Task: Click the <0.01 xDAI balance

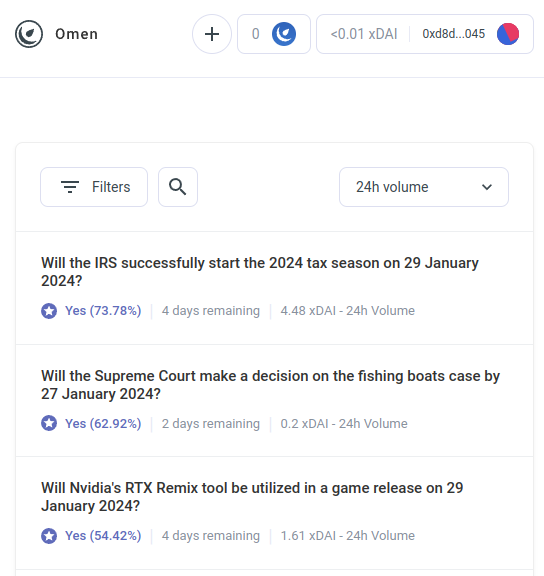Action: tap(364, 34)
